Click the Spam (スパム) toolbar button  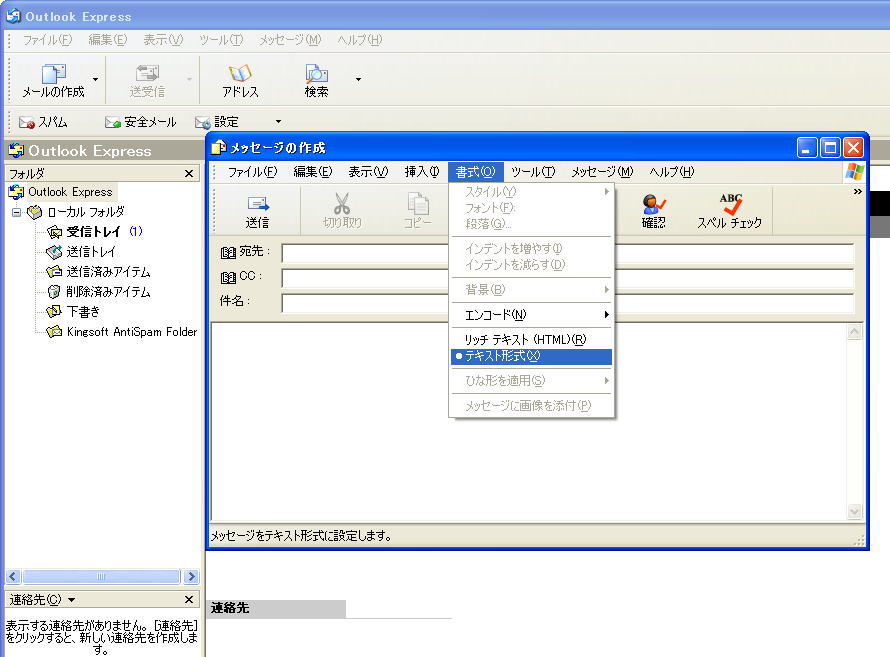43,122
